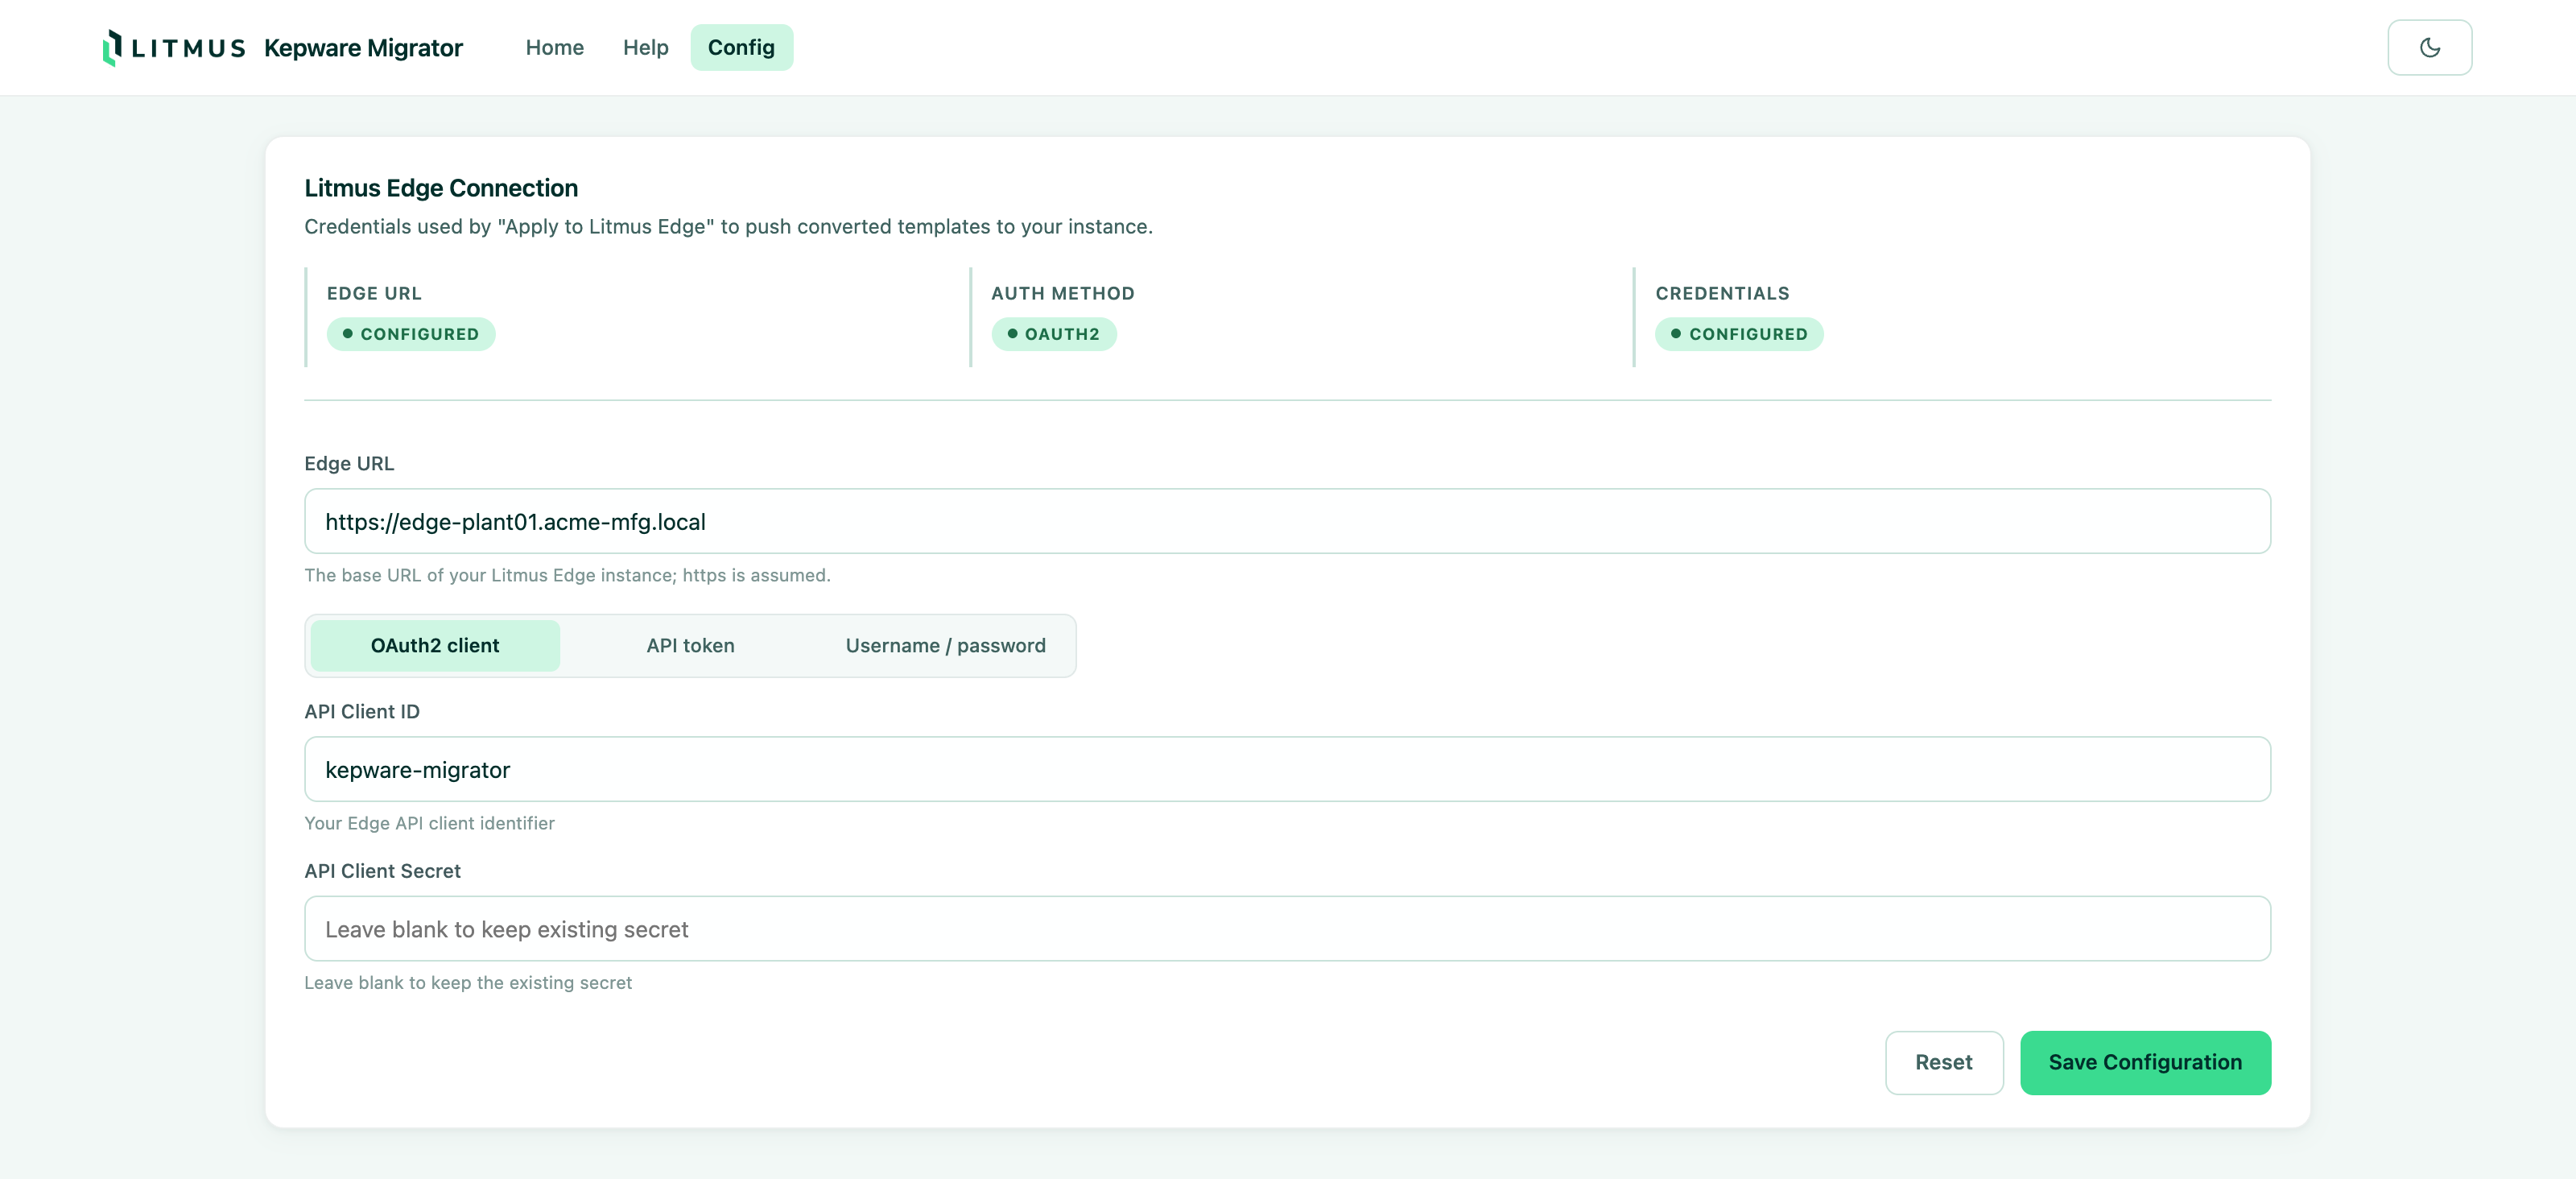Click into the API Client ID field
This screenshot has height=1179, width=2576.
coord(1287,769)
